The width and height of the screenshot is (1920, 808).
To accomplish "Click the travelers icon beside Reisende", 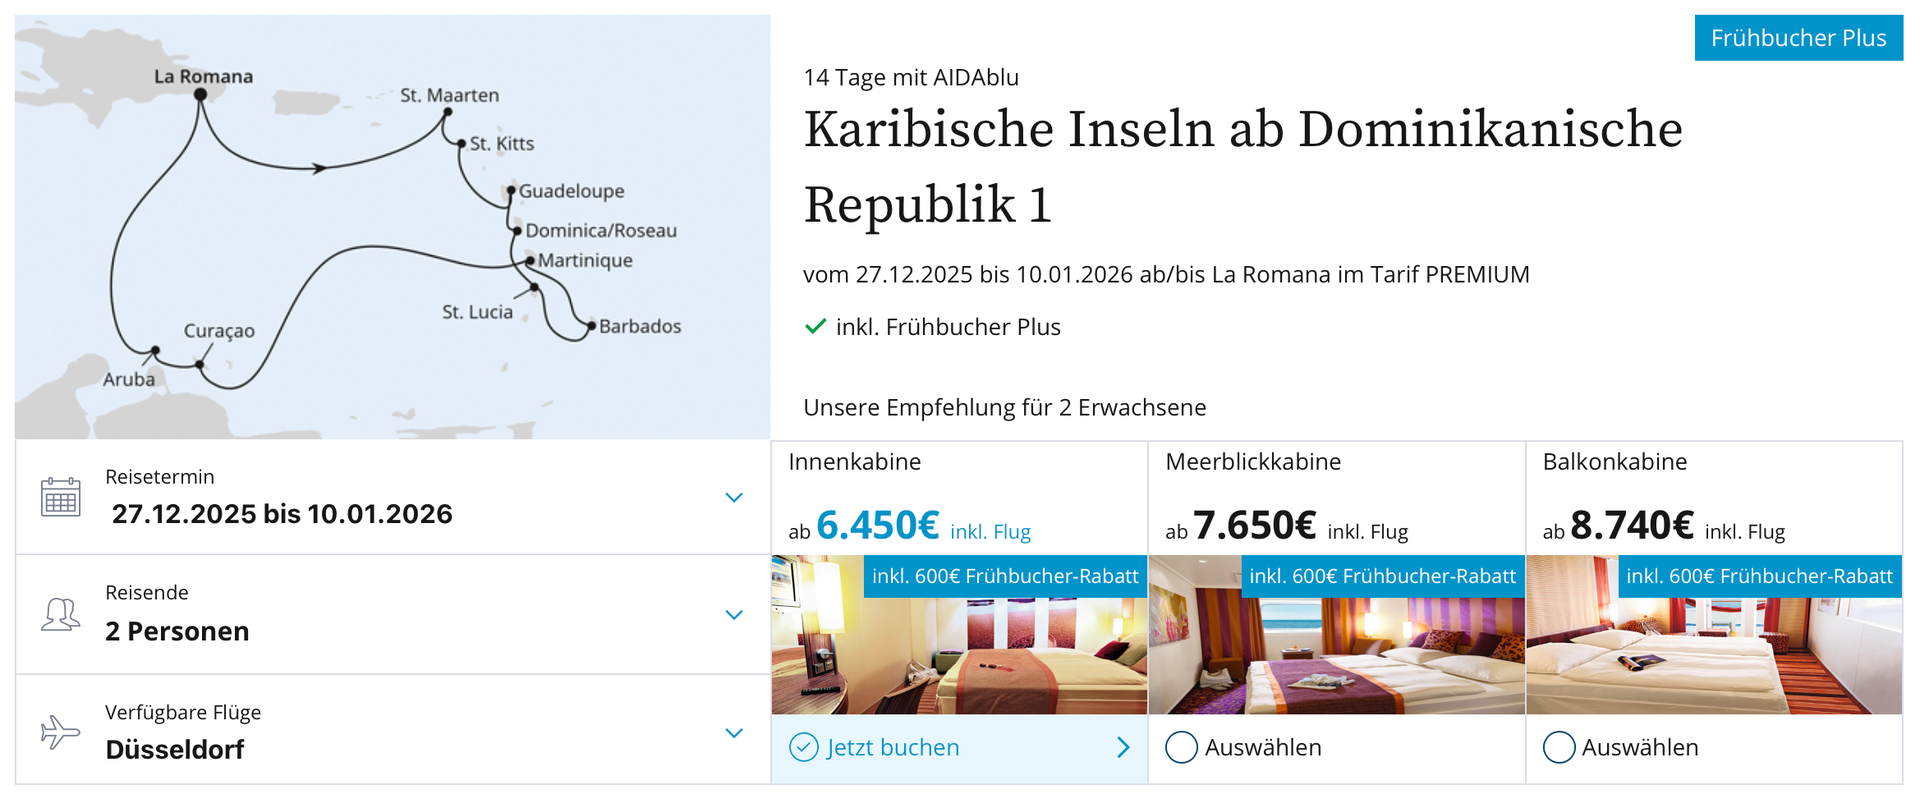I will (x=60, y=614).
